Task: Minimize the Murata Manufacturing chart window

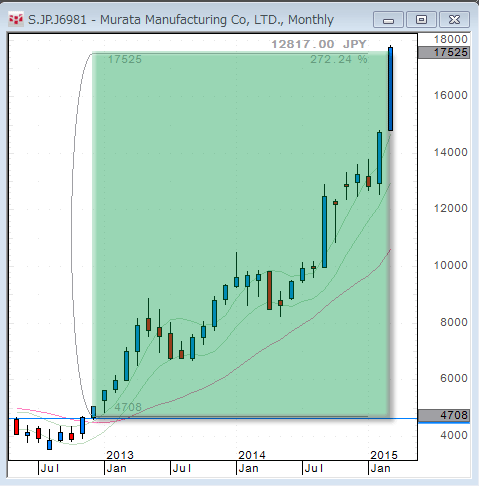Action: pyautogui.click(x=388, y=20)
